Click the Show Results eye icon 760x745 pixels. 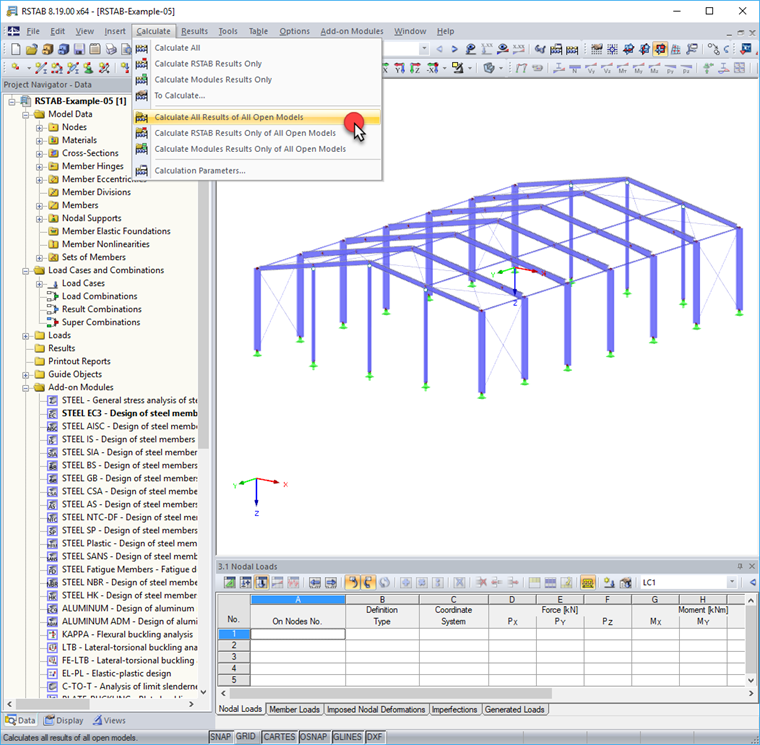click(503, 49)
